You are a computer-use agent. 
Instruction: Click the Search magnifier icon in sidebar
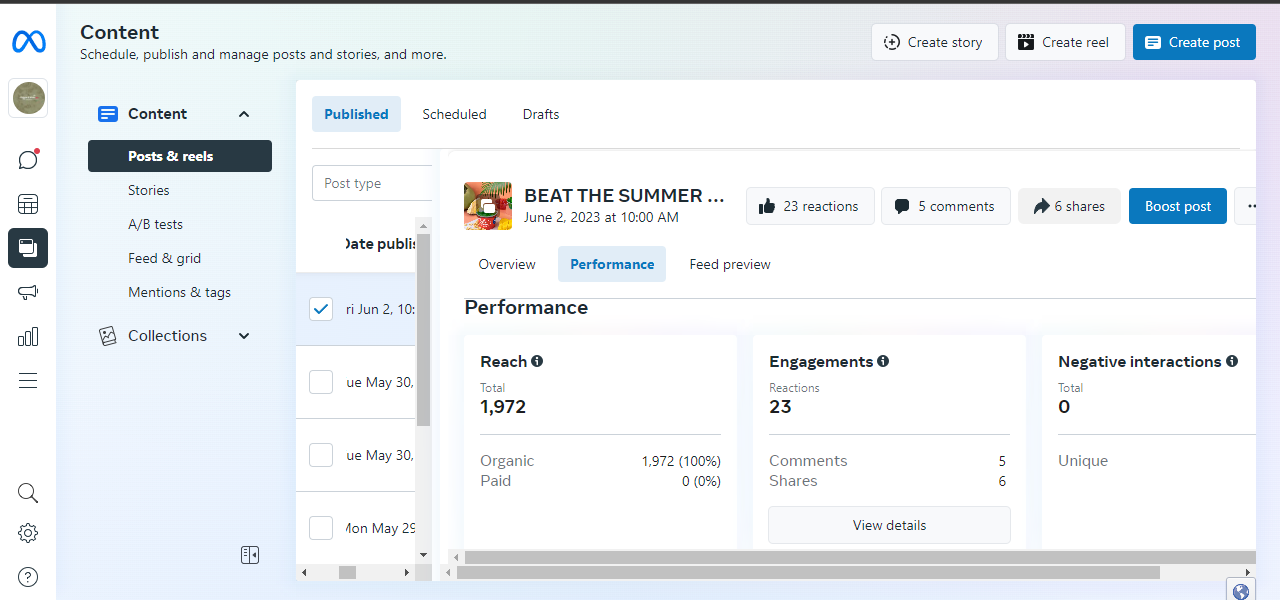[28, 493]
